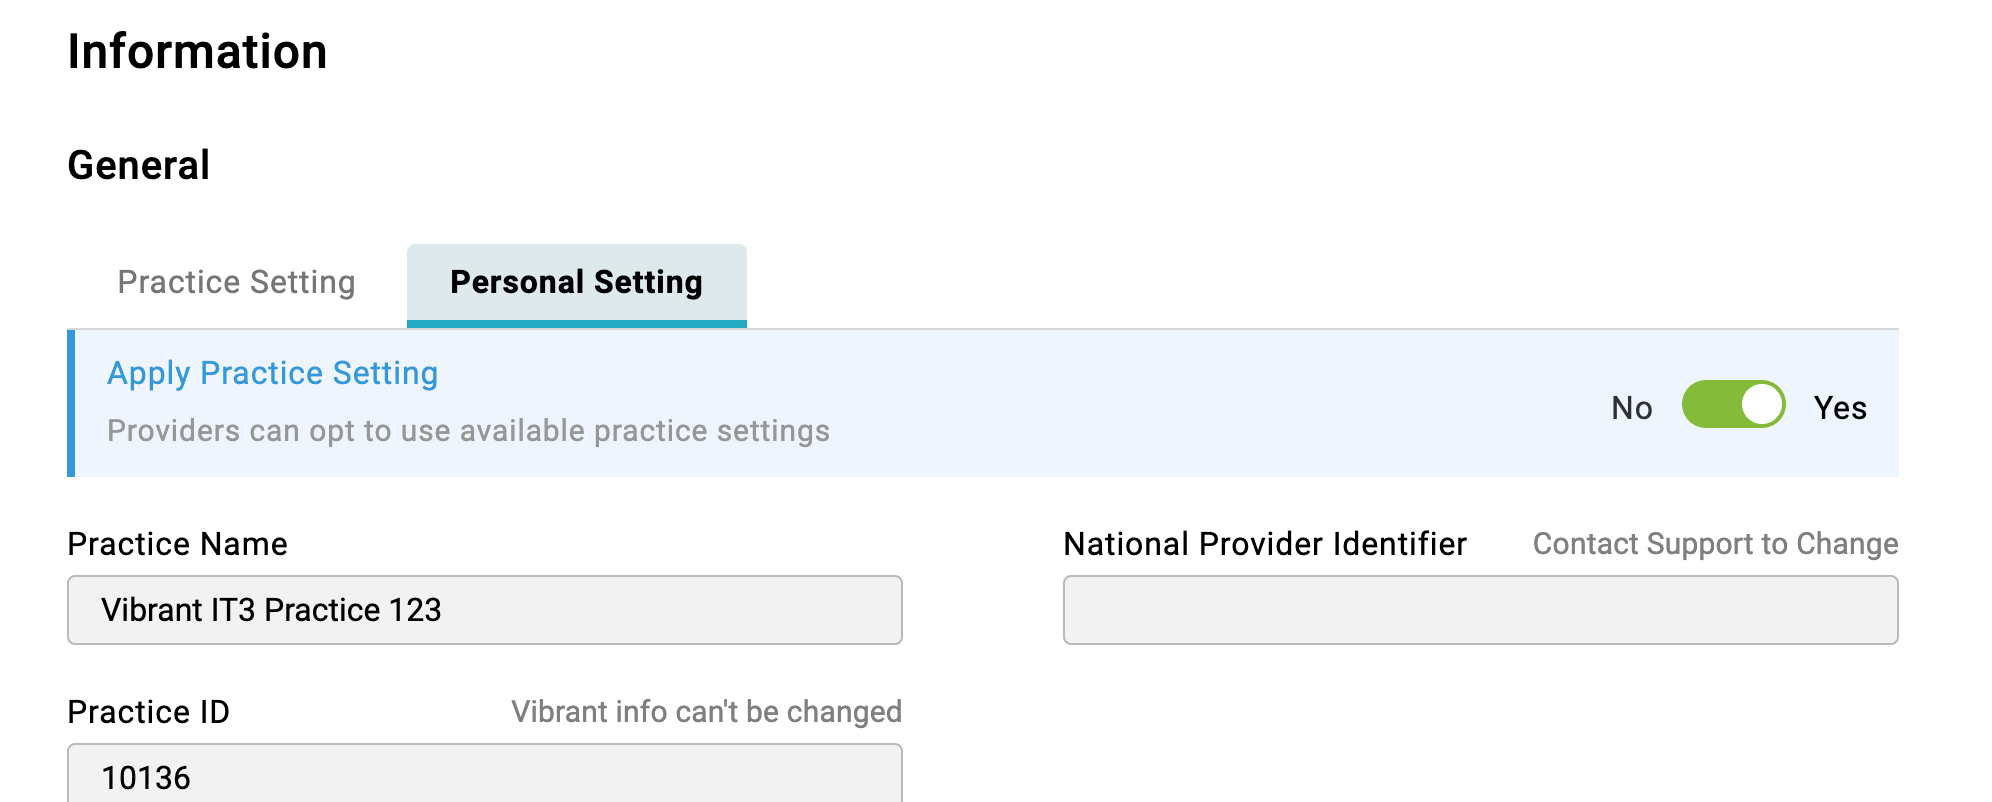1992x802 pixels.
Task: Click Contact Support to Change
Action: pos(1715,544)
